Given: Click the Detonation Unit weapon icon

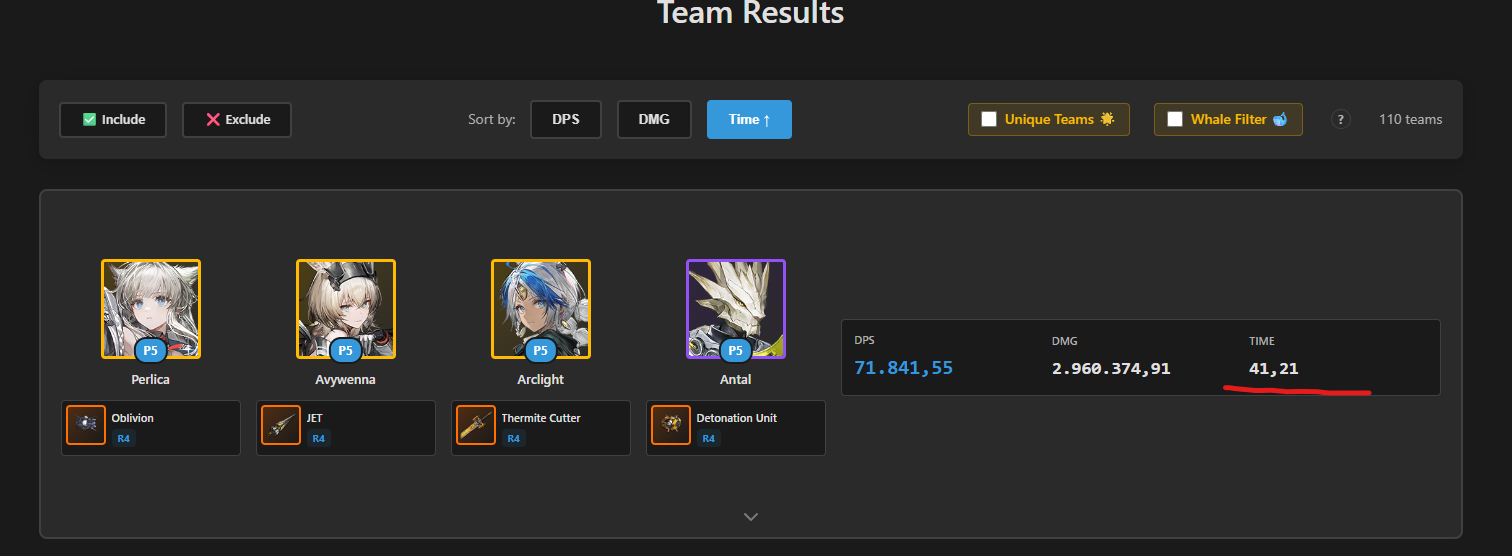Looking at the screenshot, I should coord(671,425).
